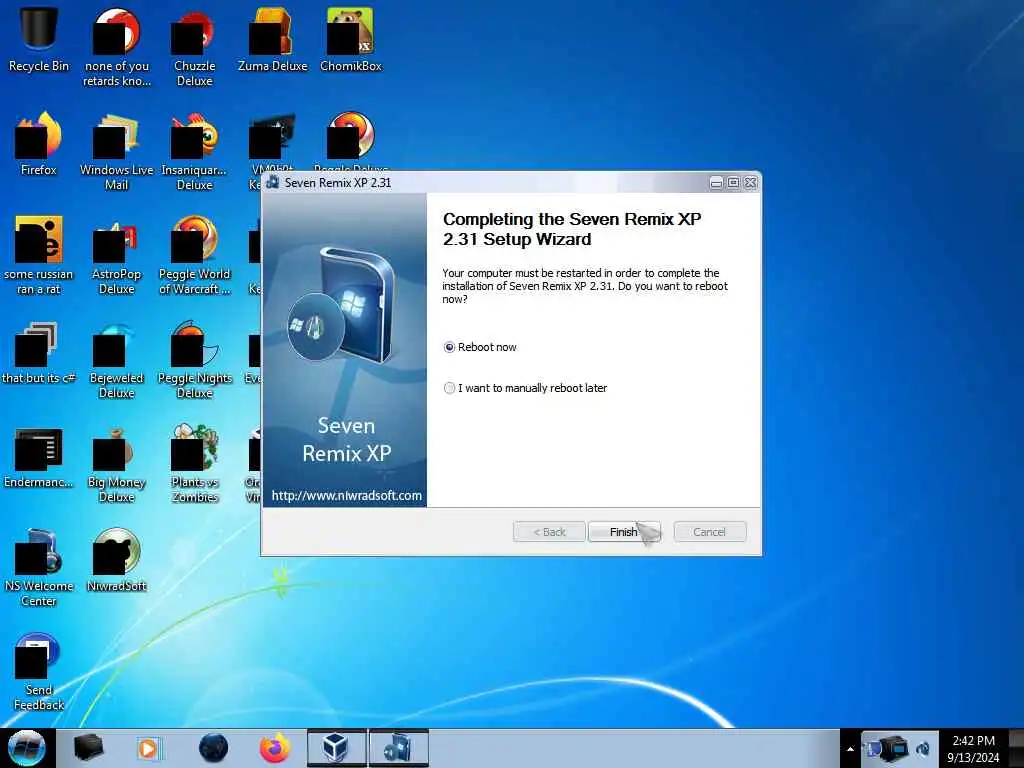Open the clock showing 2:42 PM

[973, 749]
